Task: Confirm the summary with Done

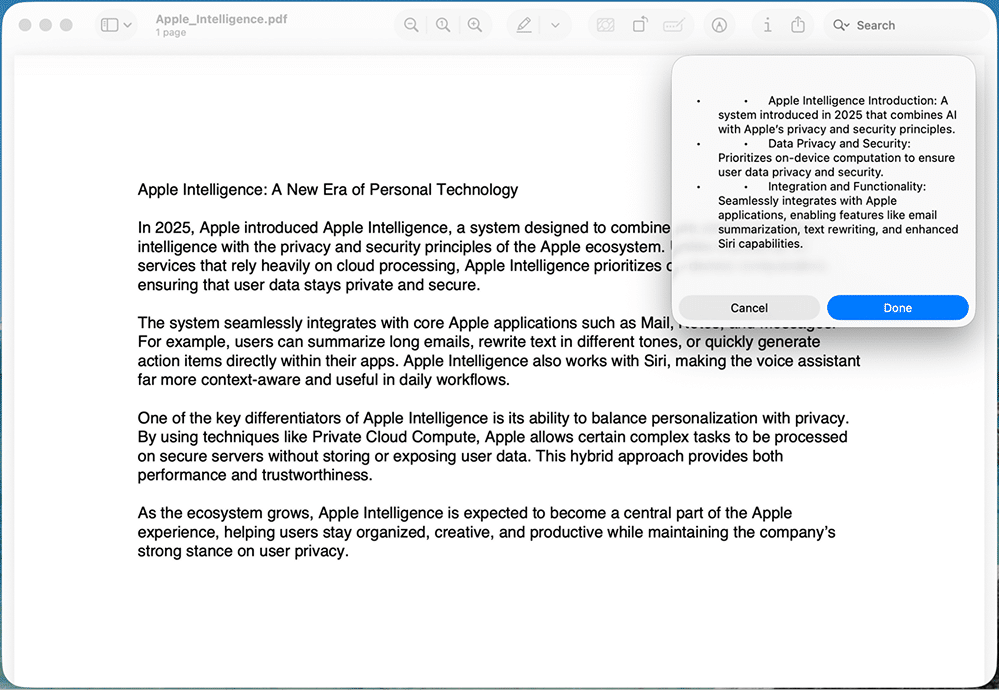Action: click(x=897, y=307)
